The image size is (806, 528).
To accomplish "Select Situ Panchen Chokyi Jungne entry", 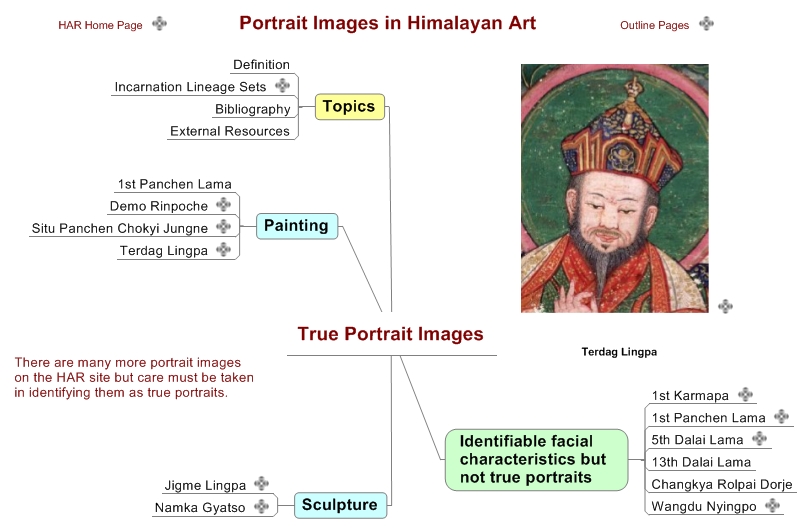I will point(120,228).
